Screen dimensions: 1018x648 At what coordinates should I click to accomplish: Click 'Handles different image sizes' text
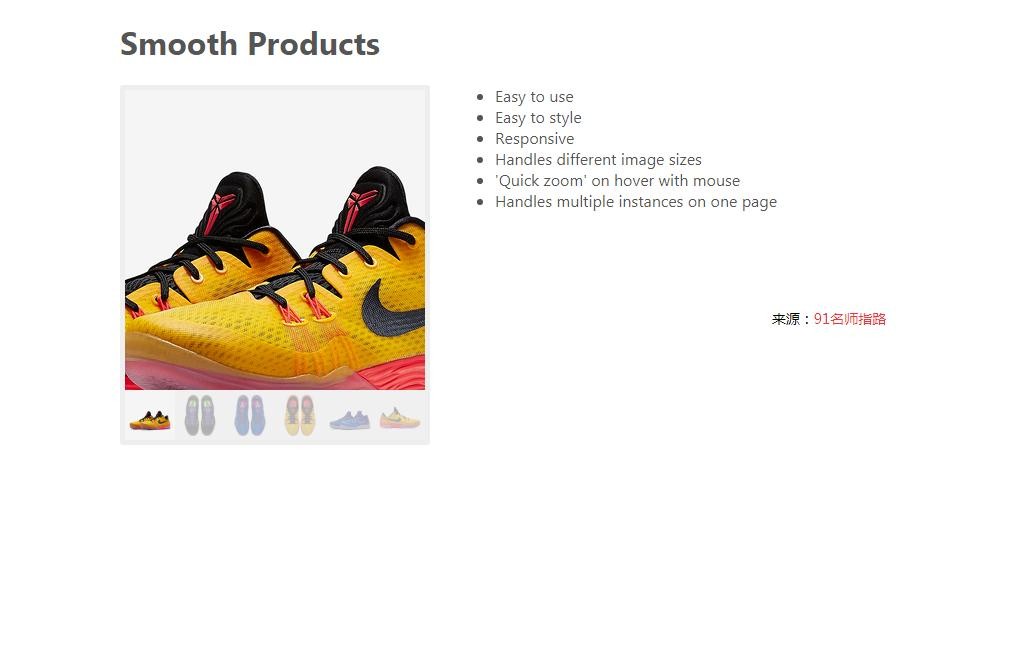[599, 160]
